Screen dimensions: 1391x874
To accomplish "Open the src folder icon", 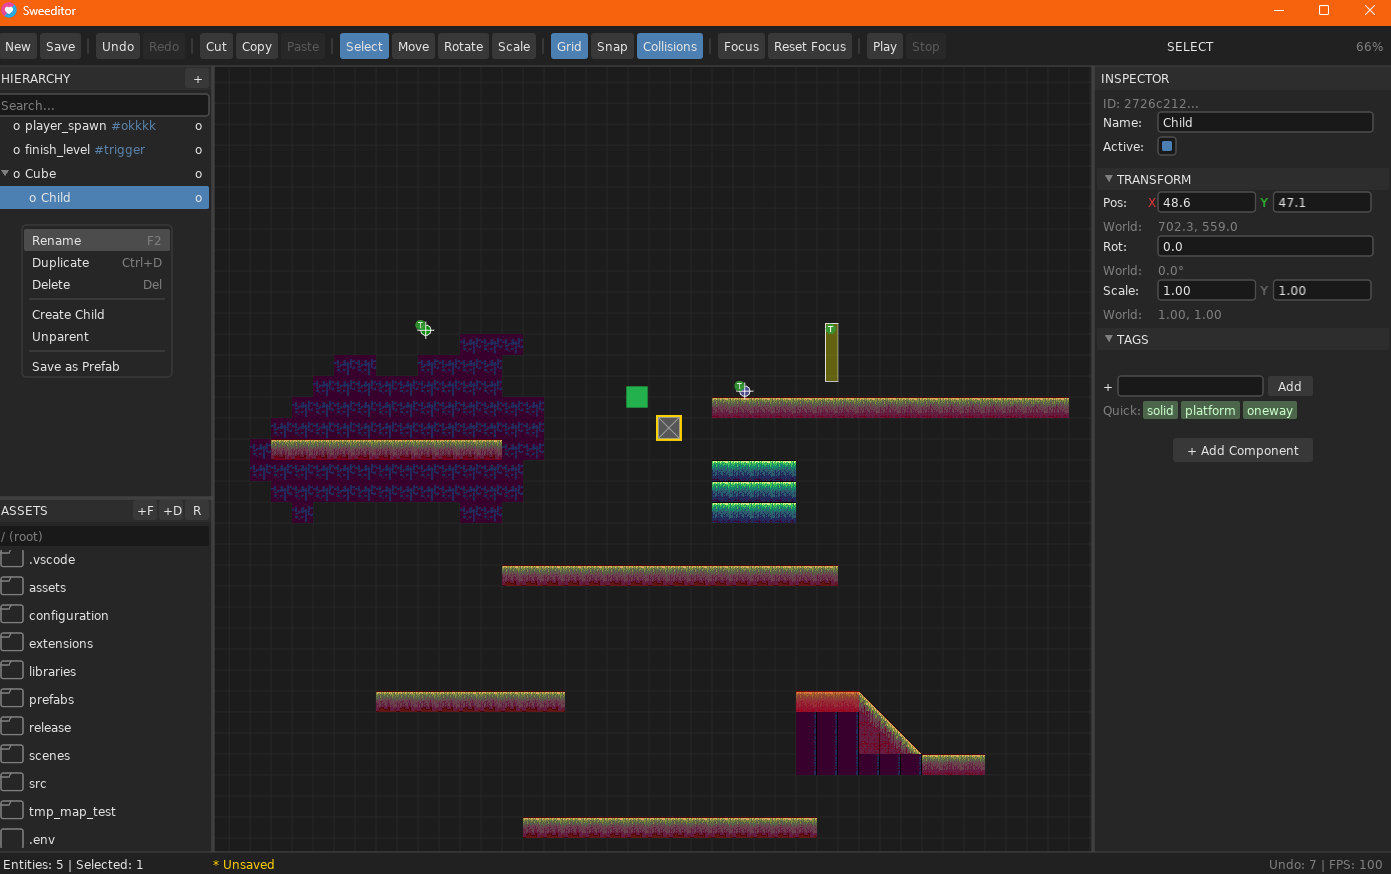I will point(12,782).
